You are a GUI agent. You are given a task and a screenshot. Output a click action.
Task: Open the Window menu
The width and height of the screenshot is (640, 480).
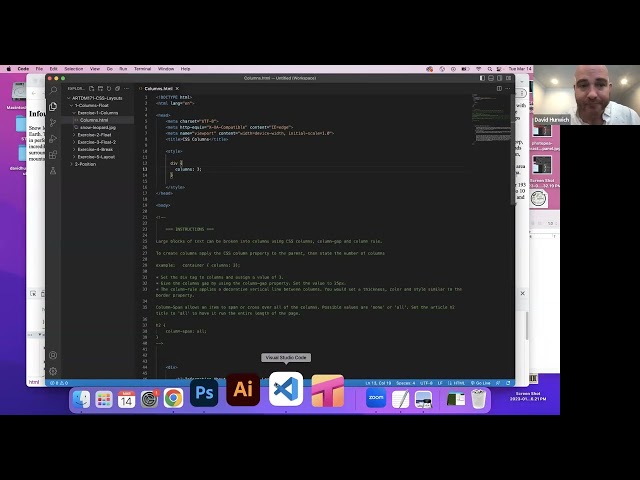166,69
